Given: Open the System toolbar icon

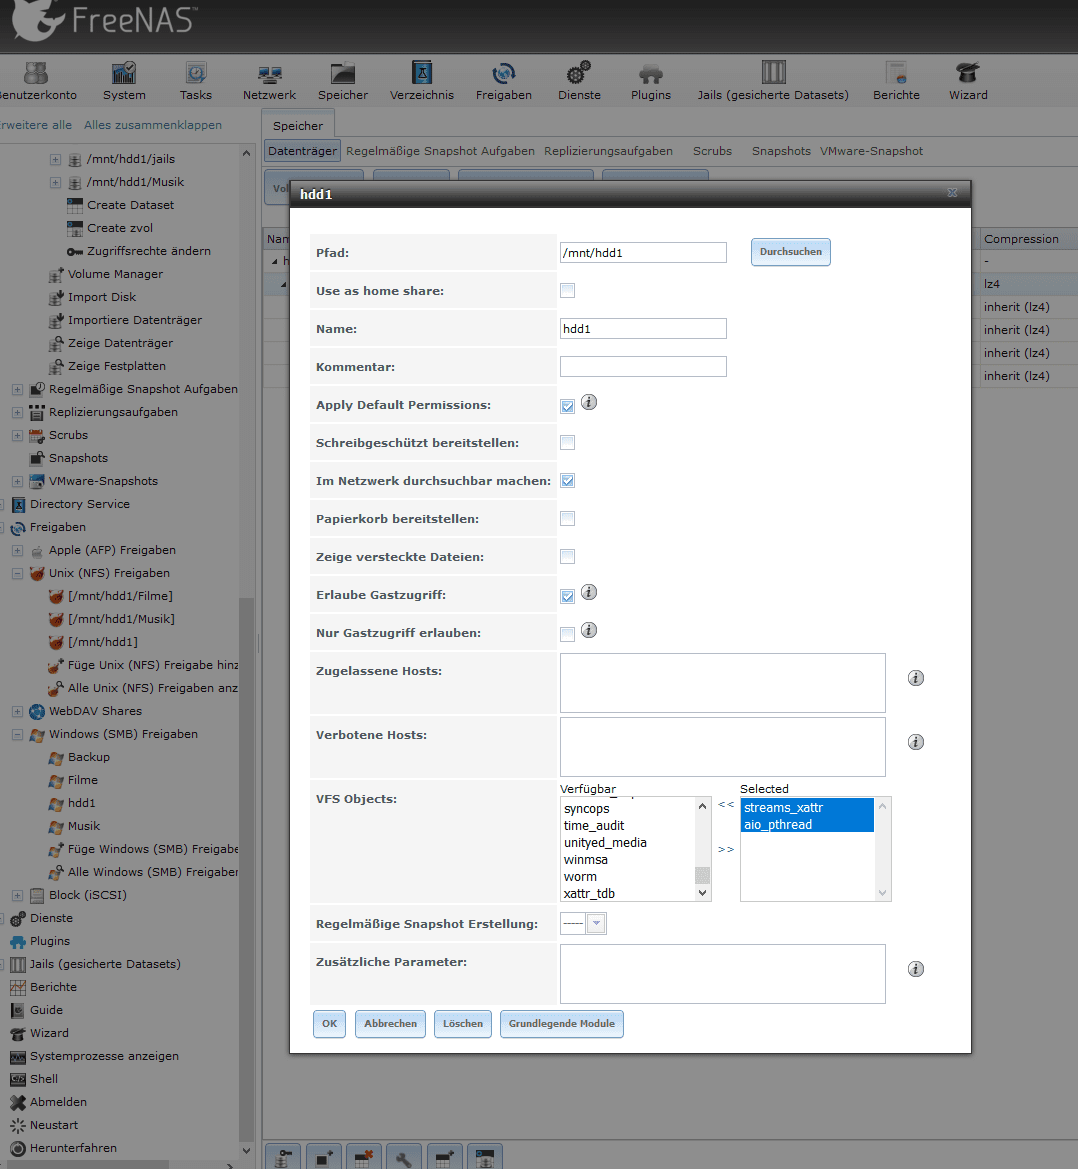Looking at the screenshot, I should 124,81.
